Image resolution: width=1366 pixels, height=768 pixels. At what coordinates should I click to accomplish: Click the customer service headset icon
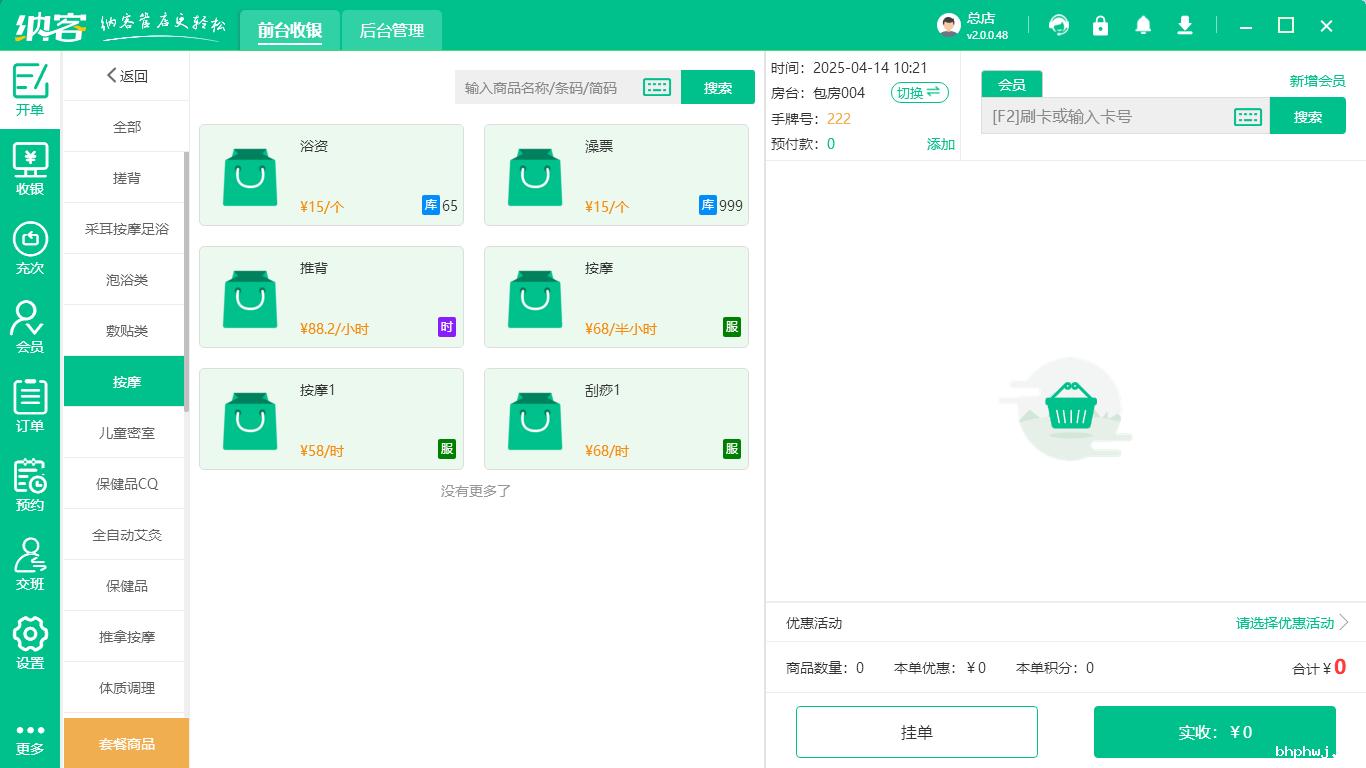pos(1059,25)
